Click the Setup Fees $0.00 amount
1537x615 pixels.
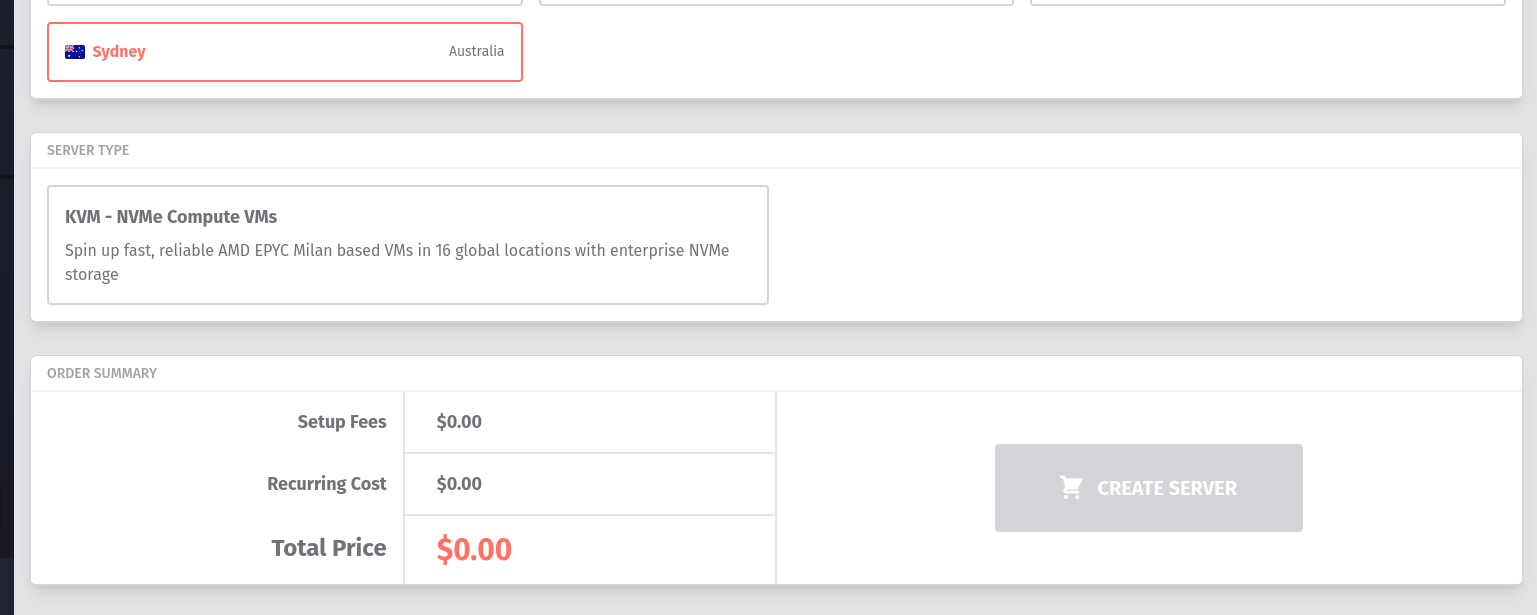tap(459, 422)
